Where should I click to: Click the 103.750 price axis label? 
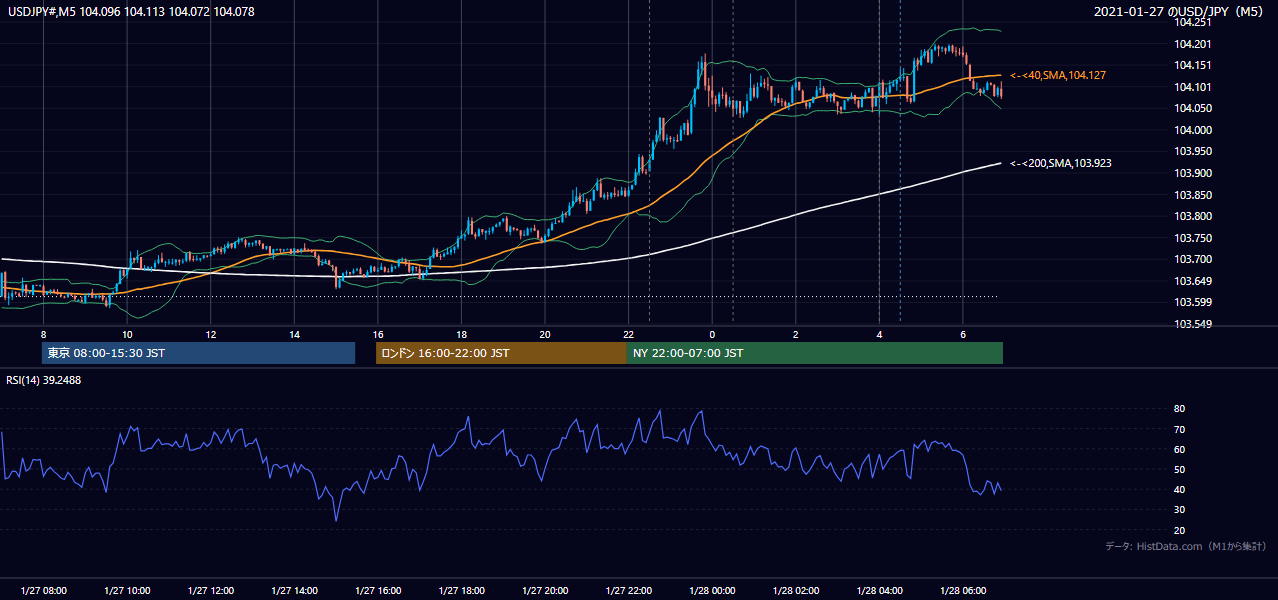click(1192, 238)
